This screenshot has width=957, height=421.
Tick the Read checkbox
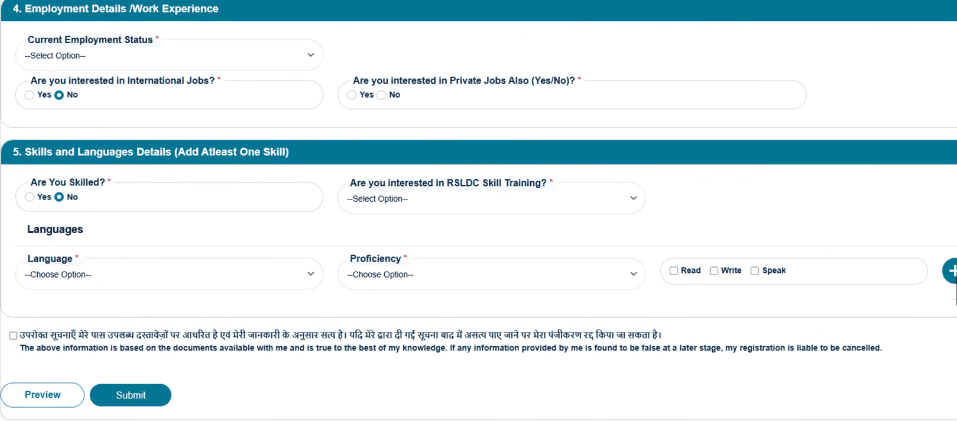pyautogui.click(x=674, y=271)
